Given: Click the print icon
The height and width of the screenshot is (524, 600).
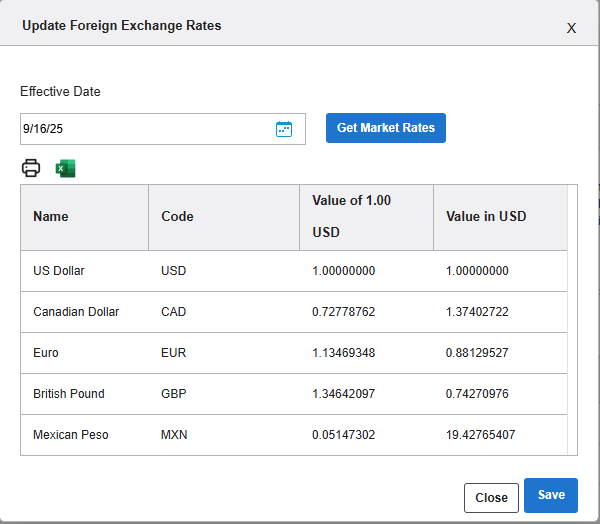Looking at the screenshot, I should pyautogui.click(x=31, y=168).
